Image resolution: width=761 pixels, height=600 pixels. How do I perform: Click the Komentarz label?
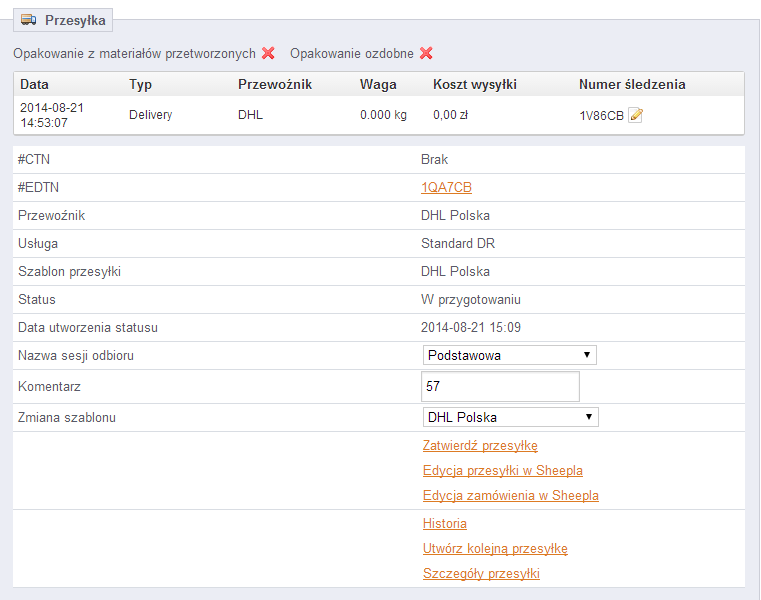49,386
